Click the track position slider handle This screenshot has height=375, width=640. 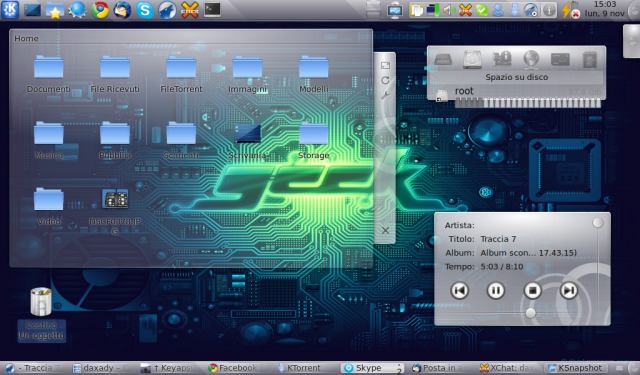[530, 313]
